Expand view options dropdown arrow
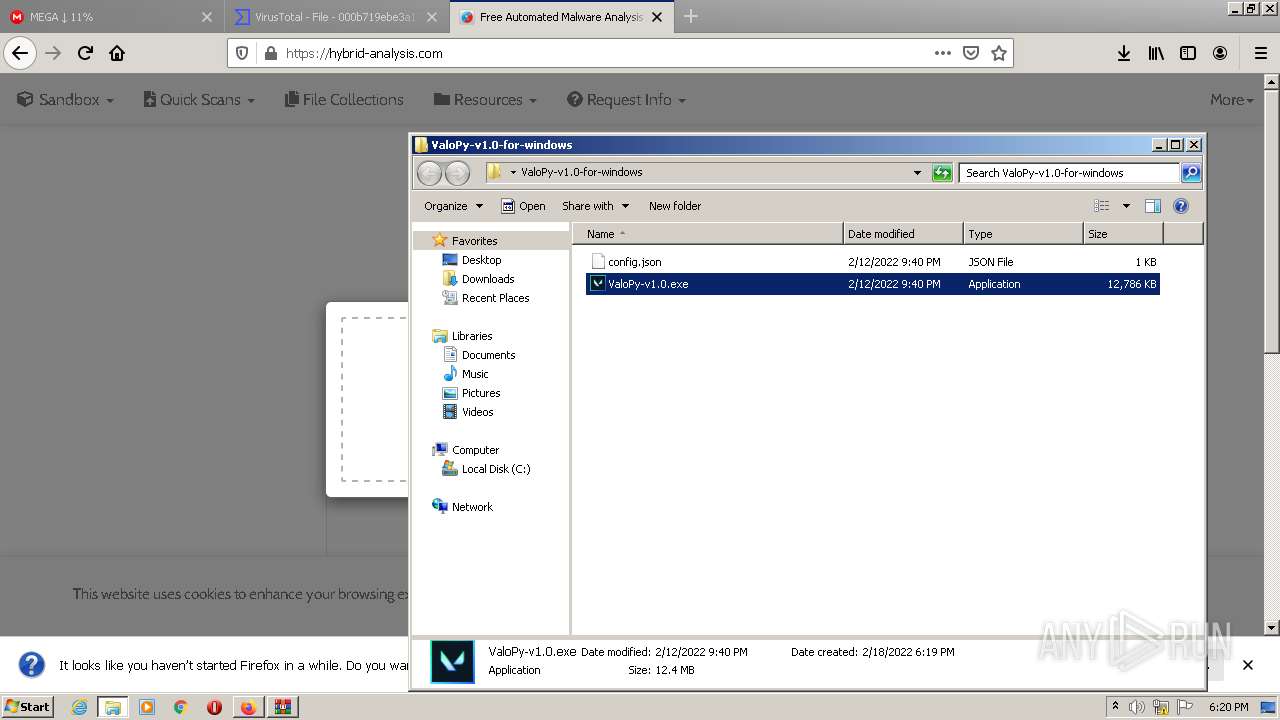The height and width of the screenshot is (720, 1280). [x=1126, y=206]
